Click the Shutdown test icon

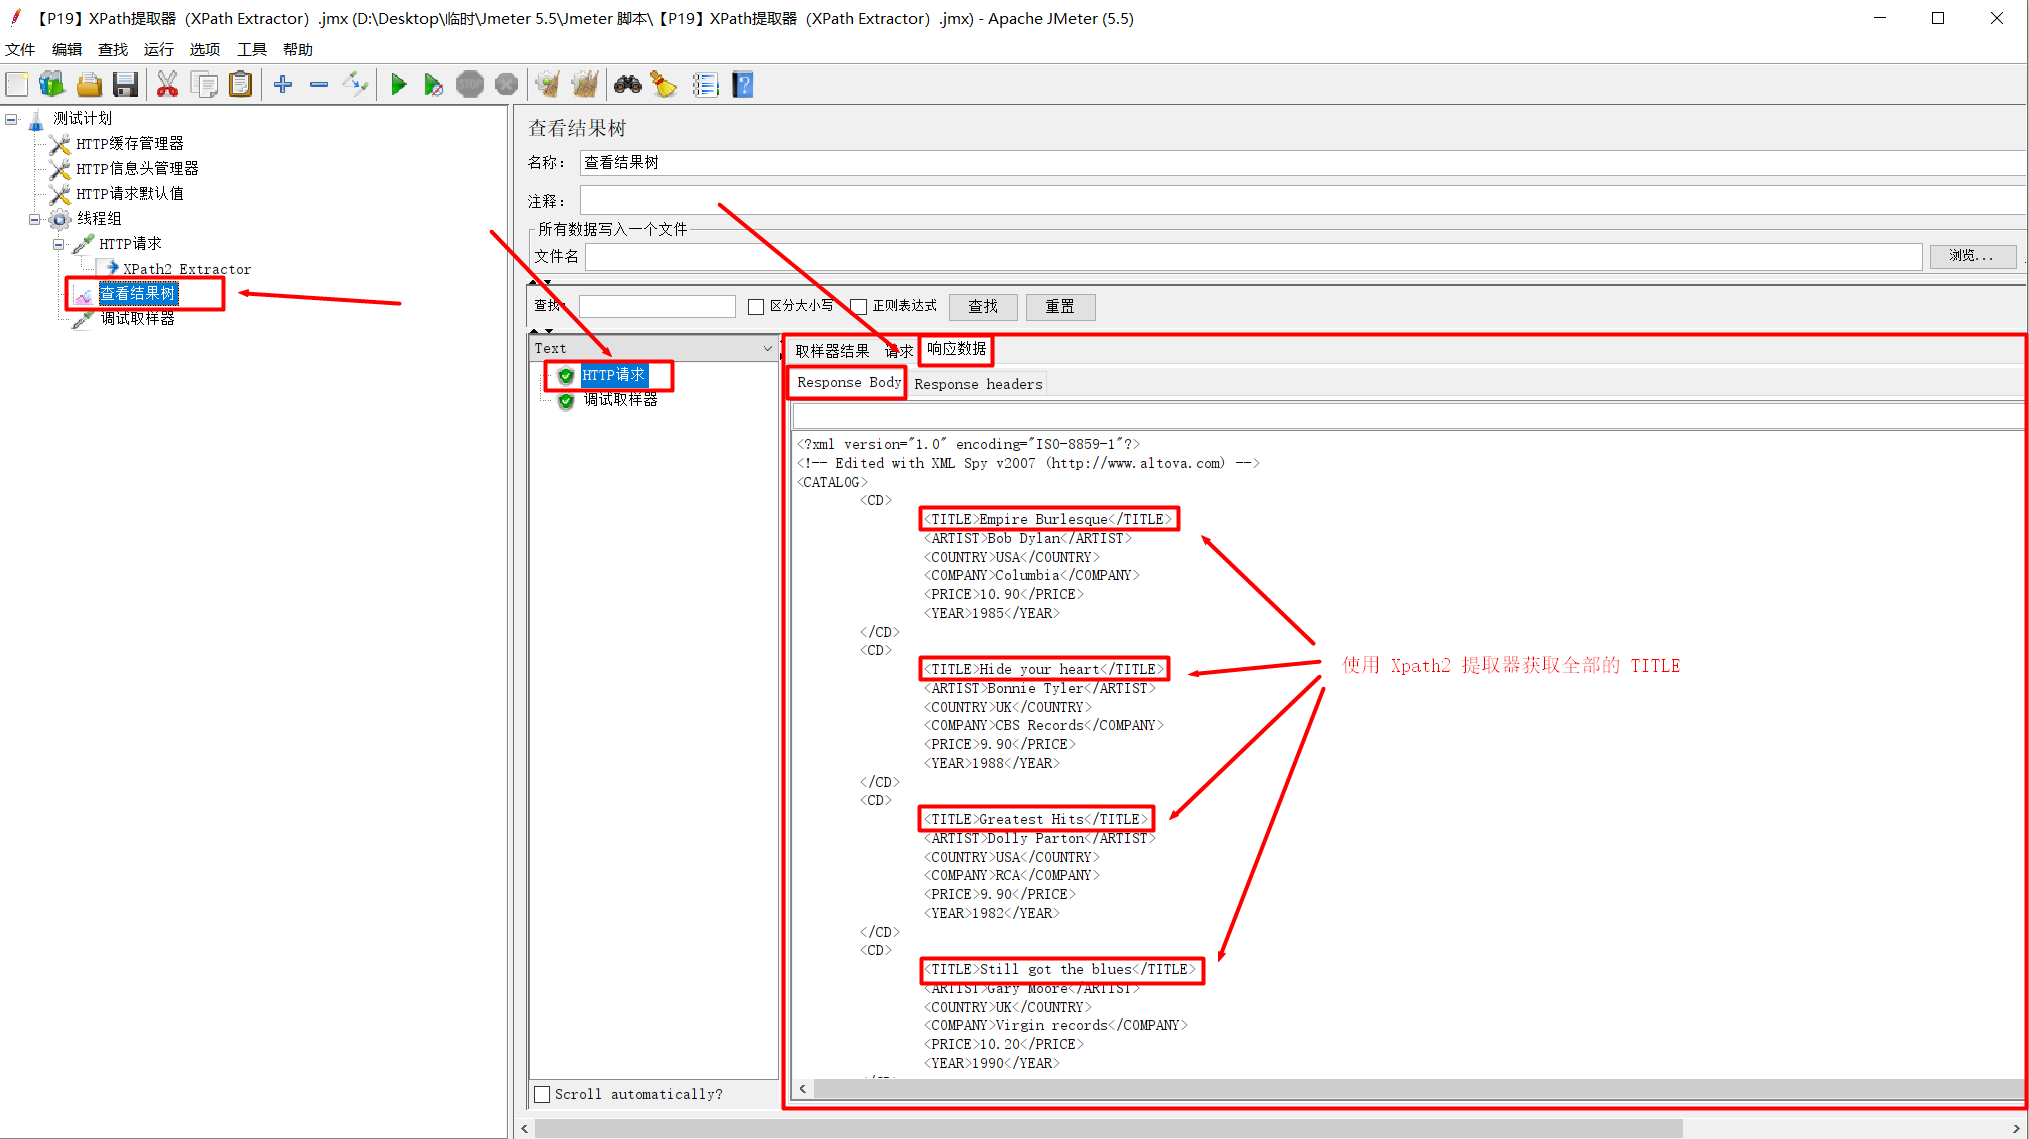[x=507, y=85]
